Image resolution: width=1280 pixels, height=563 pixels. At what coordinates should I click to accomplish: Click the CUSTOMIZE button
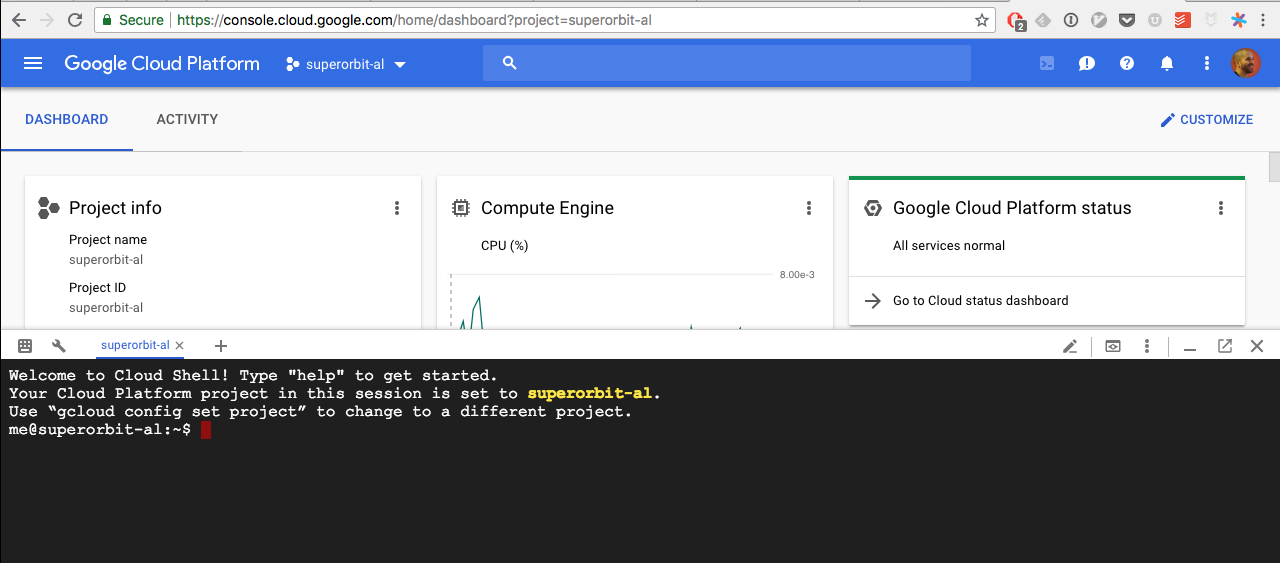click(x=1206, y=119)
